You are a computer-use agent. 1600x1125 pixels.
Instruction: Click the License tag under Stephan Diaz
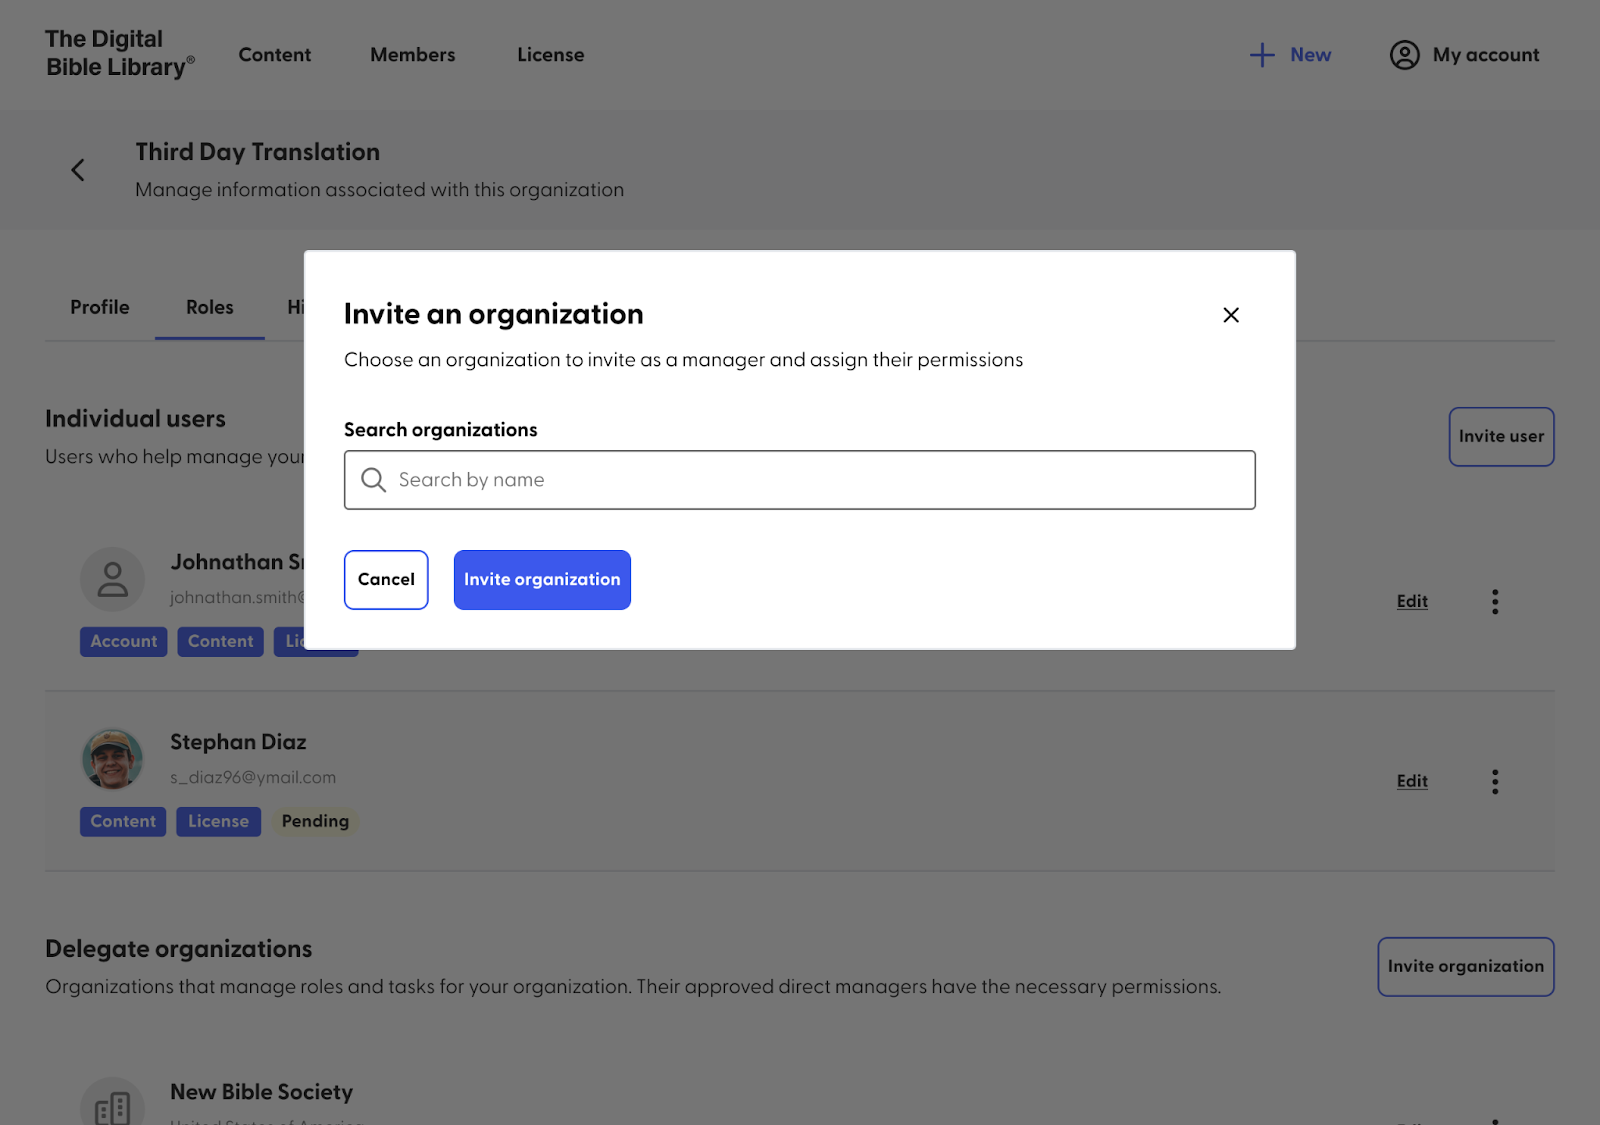click(x=219, y=822)
